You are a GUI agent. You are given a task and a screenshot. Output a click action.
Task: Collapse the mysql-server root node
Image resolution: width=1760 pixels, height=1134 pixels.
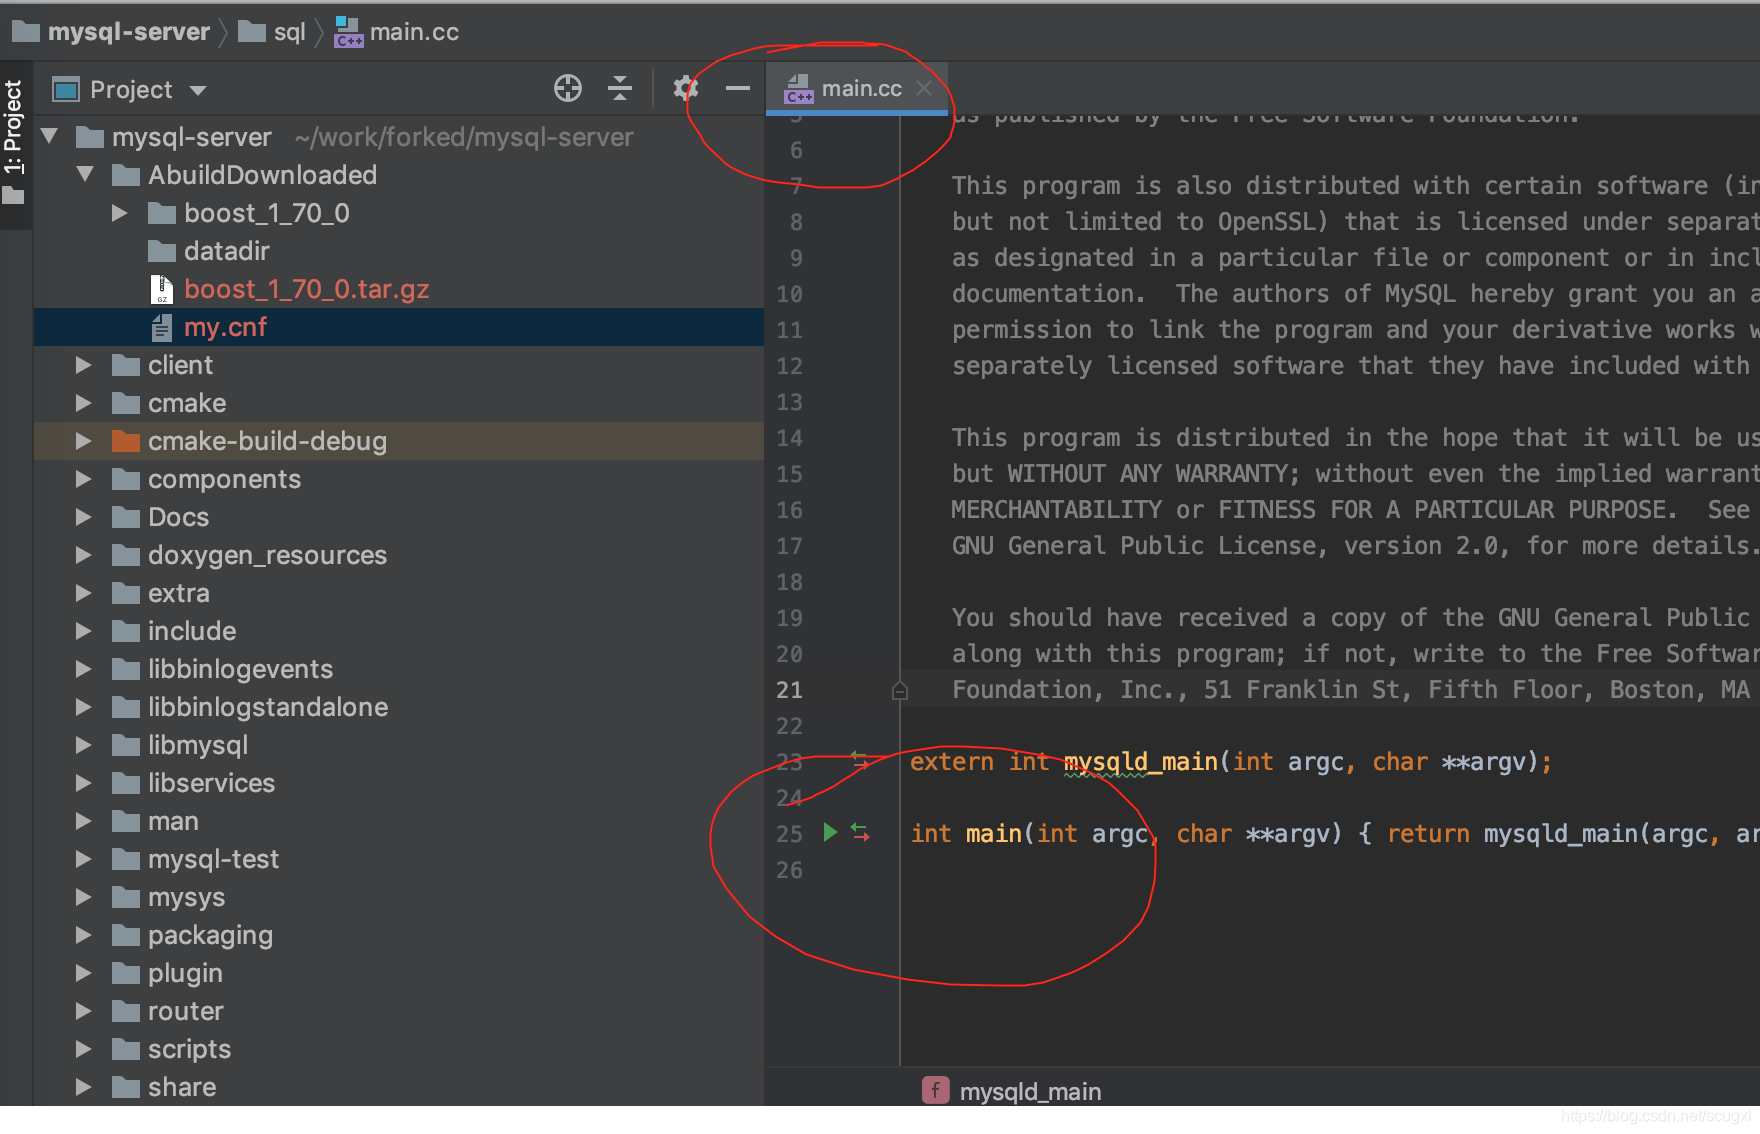pyautogui.click(x=49, y=136)
